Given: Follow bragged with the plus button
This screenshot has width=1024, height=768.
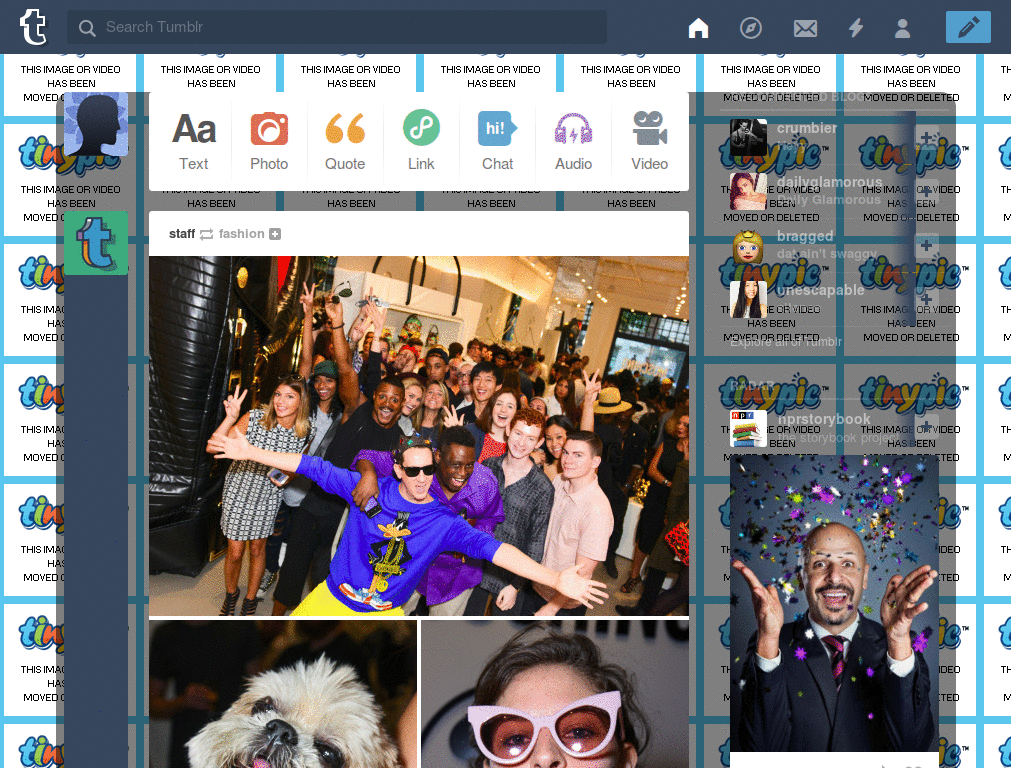Looking at the screenshot, I should click(926, 246).
